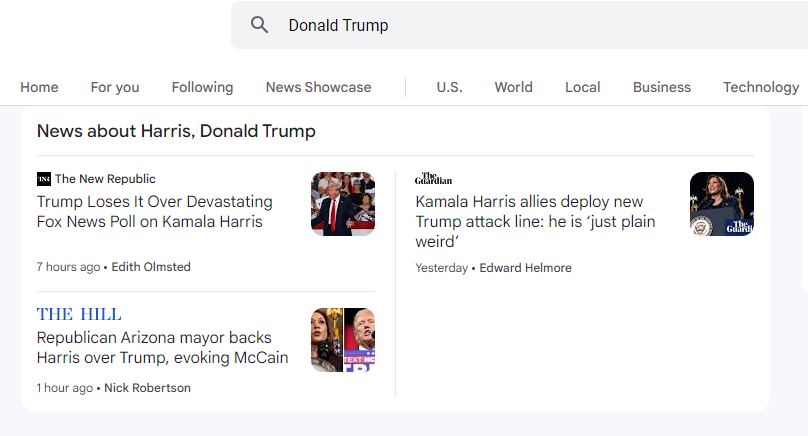Click The Guardian publisher logo
The image size is (808, 436).
[x=433, y=179]
